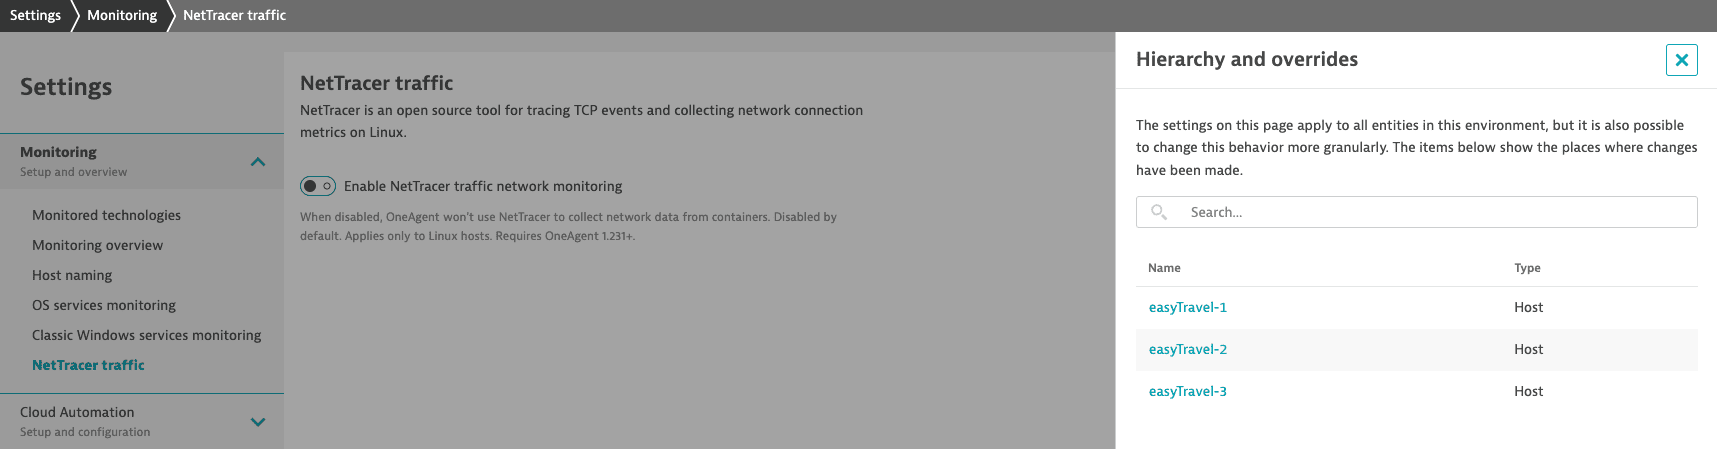Screen dimensions: 1717x449
Task: Click the overrides search field
Action: tap(1430, 212)
